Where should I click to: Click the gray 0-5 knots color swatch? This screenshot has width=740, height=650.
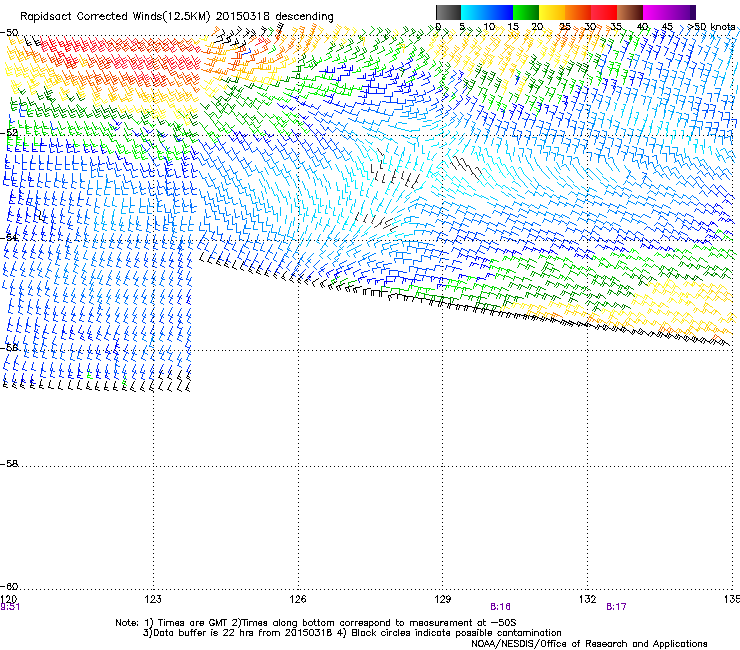click(448, 12)
